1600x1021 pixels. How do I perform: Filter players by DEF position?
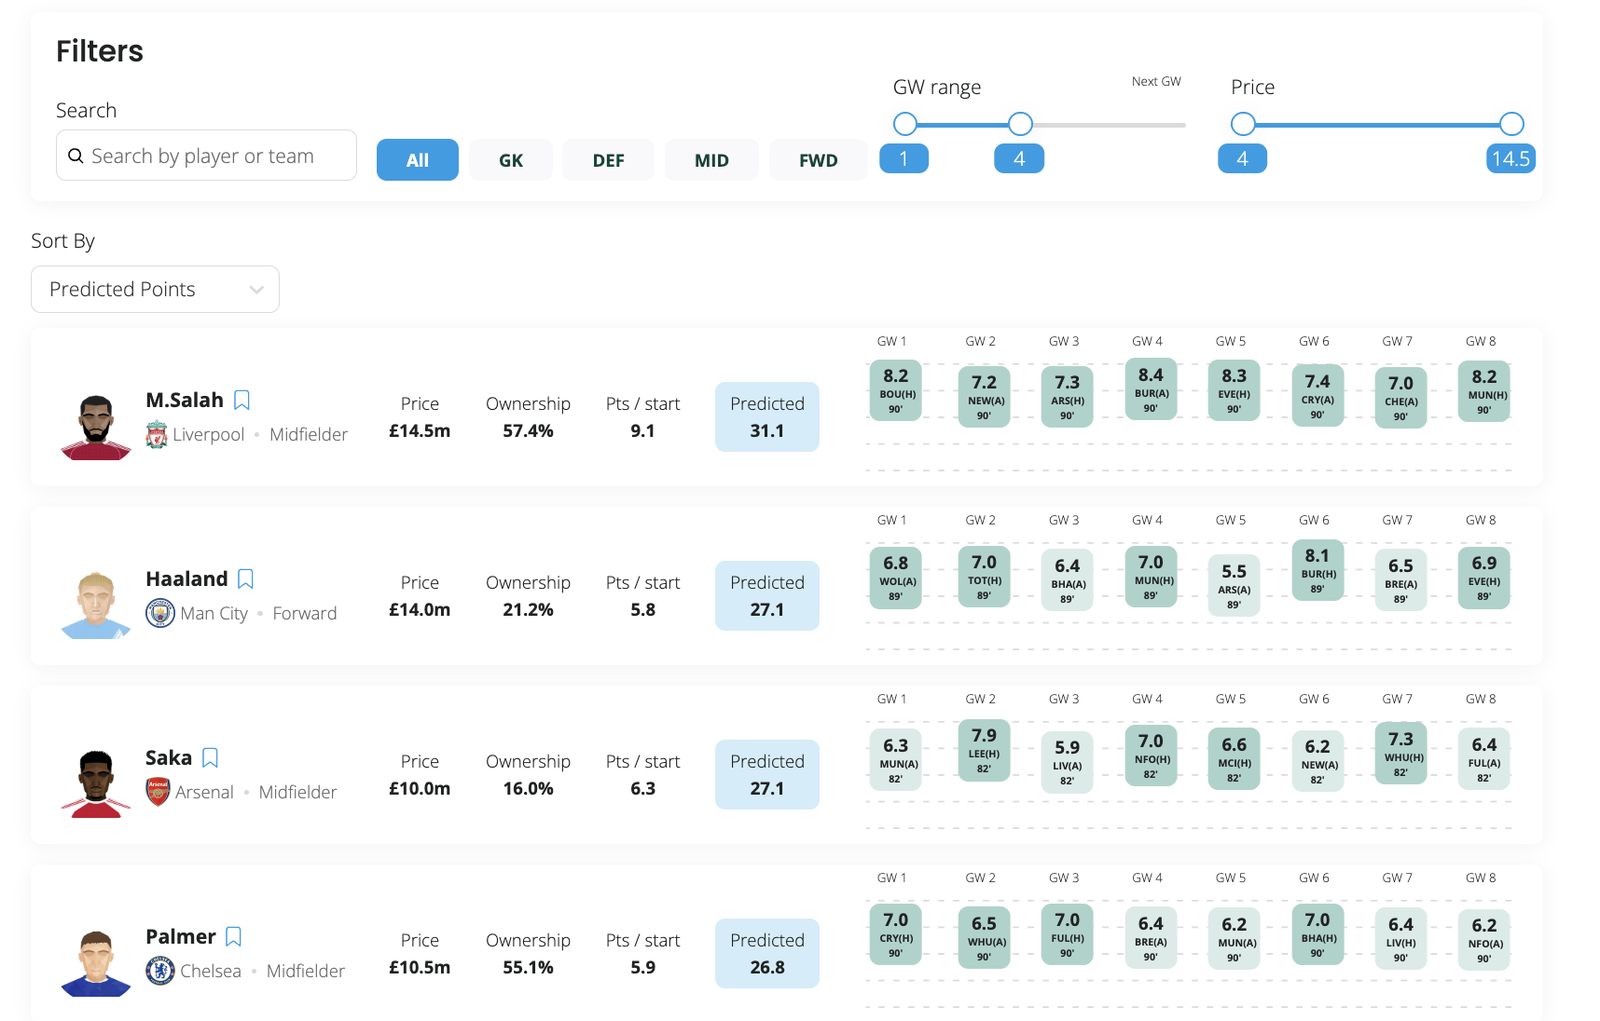point(608,160)
